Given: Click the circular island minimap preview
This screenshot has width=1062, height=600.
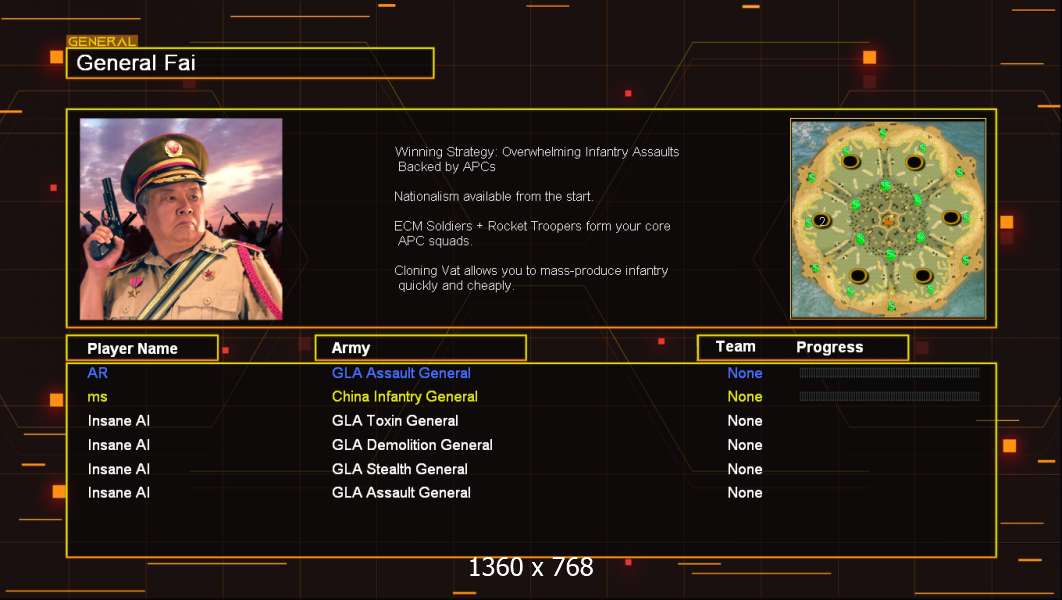Looking at the screenshot, I should (888, 219).
